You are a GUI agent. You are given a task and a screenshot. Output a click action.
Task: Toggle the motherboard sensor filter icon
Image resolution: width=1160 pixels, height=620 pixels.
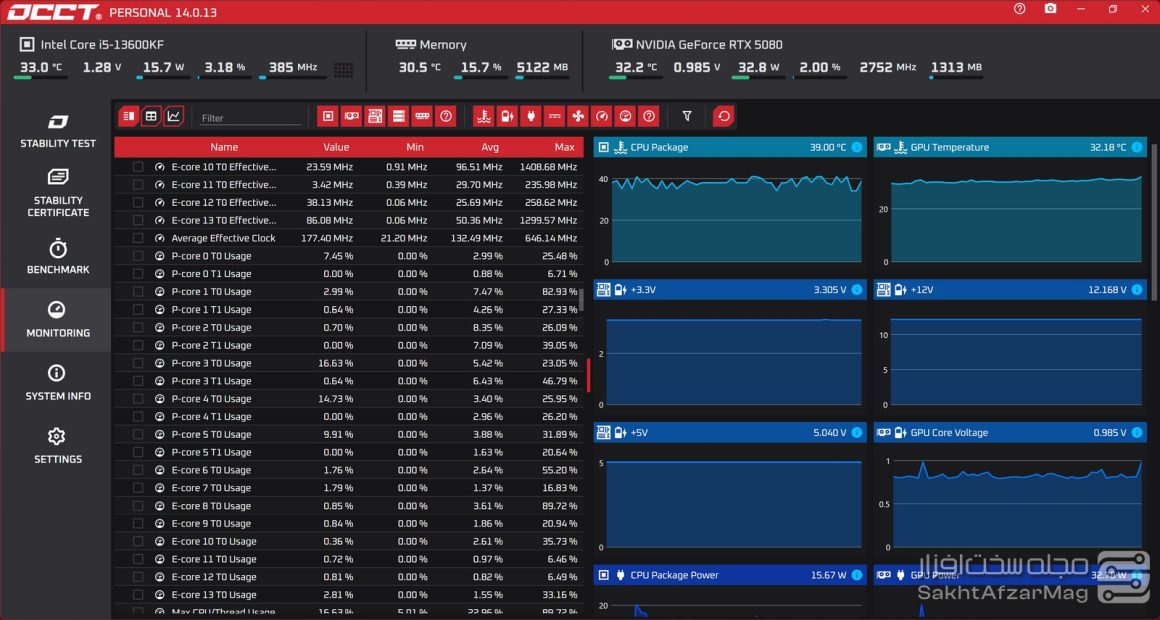pos(375,116)
